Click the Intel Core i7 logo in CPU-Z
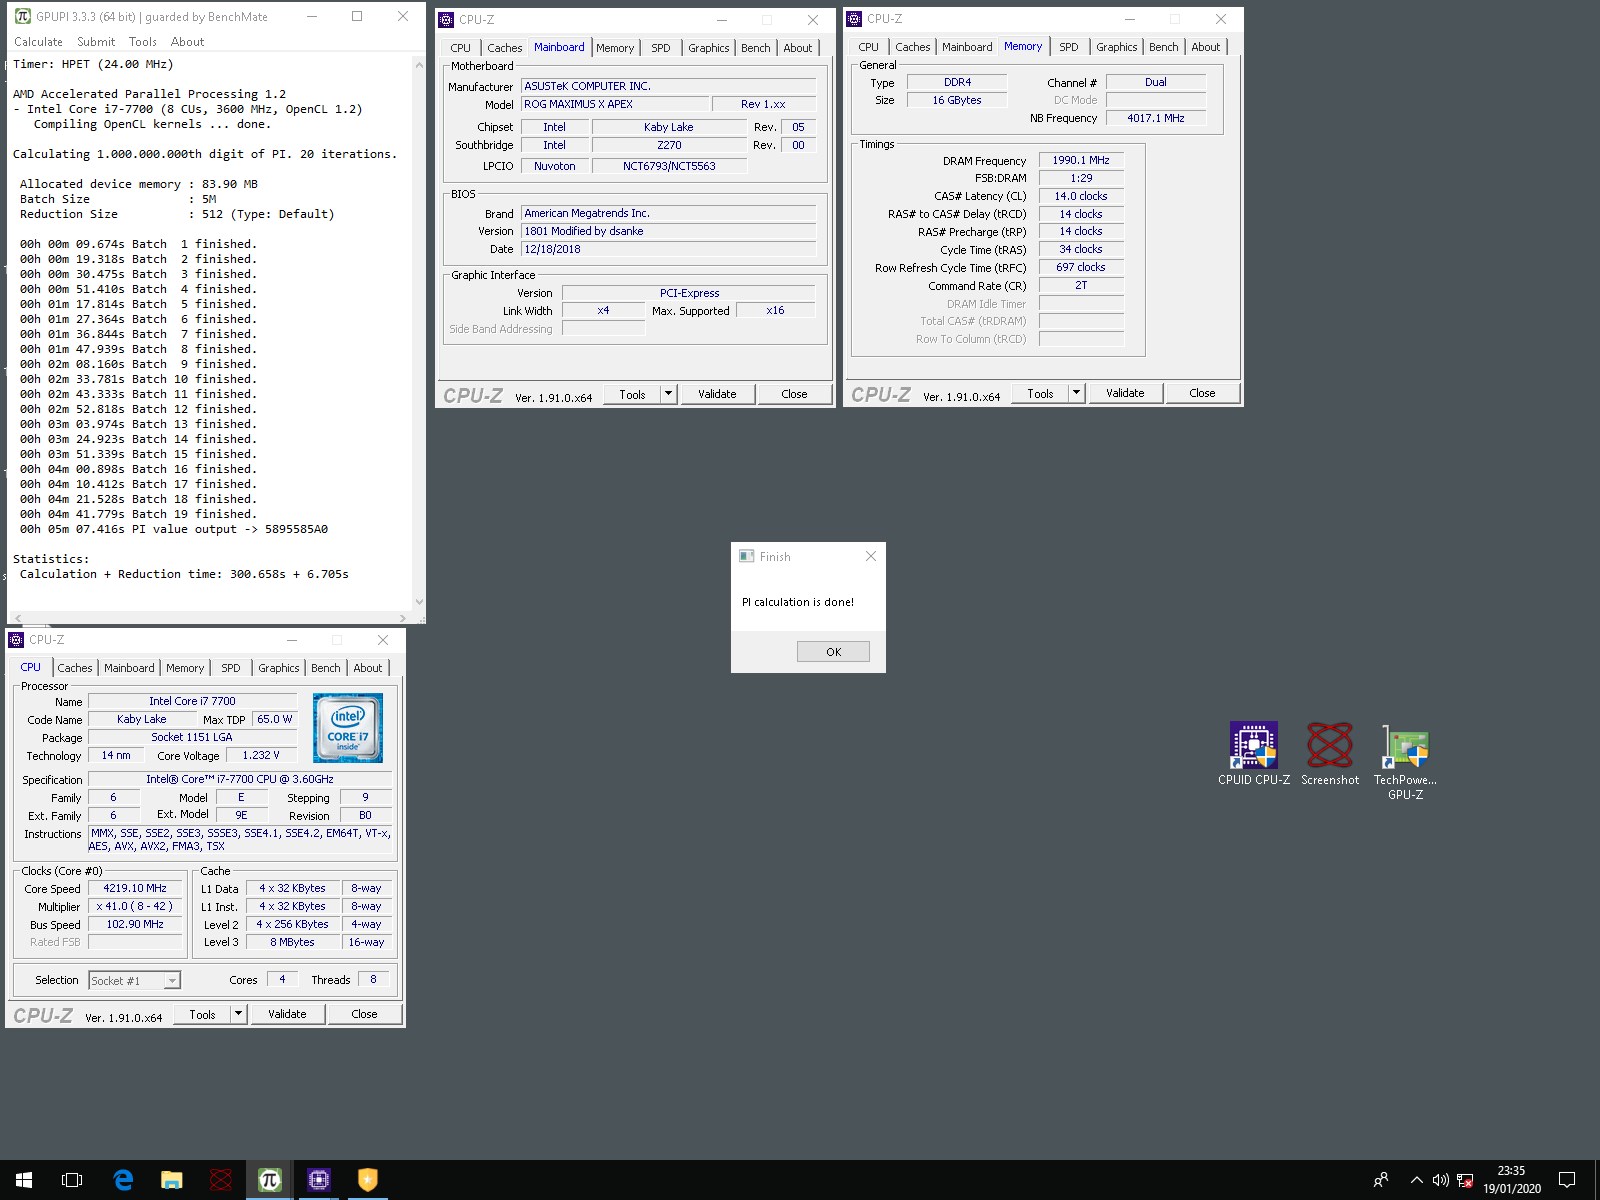This screenshot has width=1600, height=1200. 347,728
